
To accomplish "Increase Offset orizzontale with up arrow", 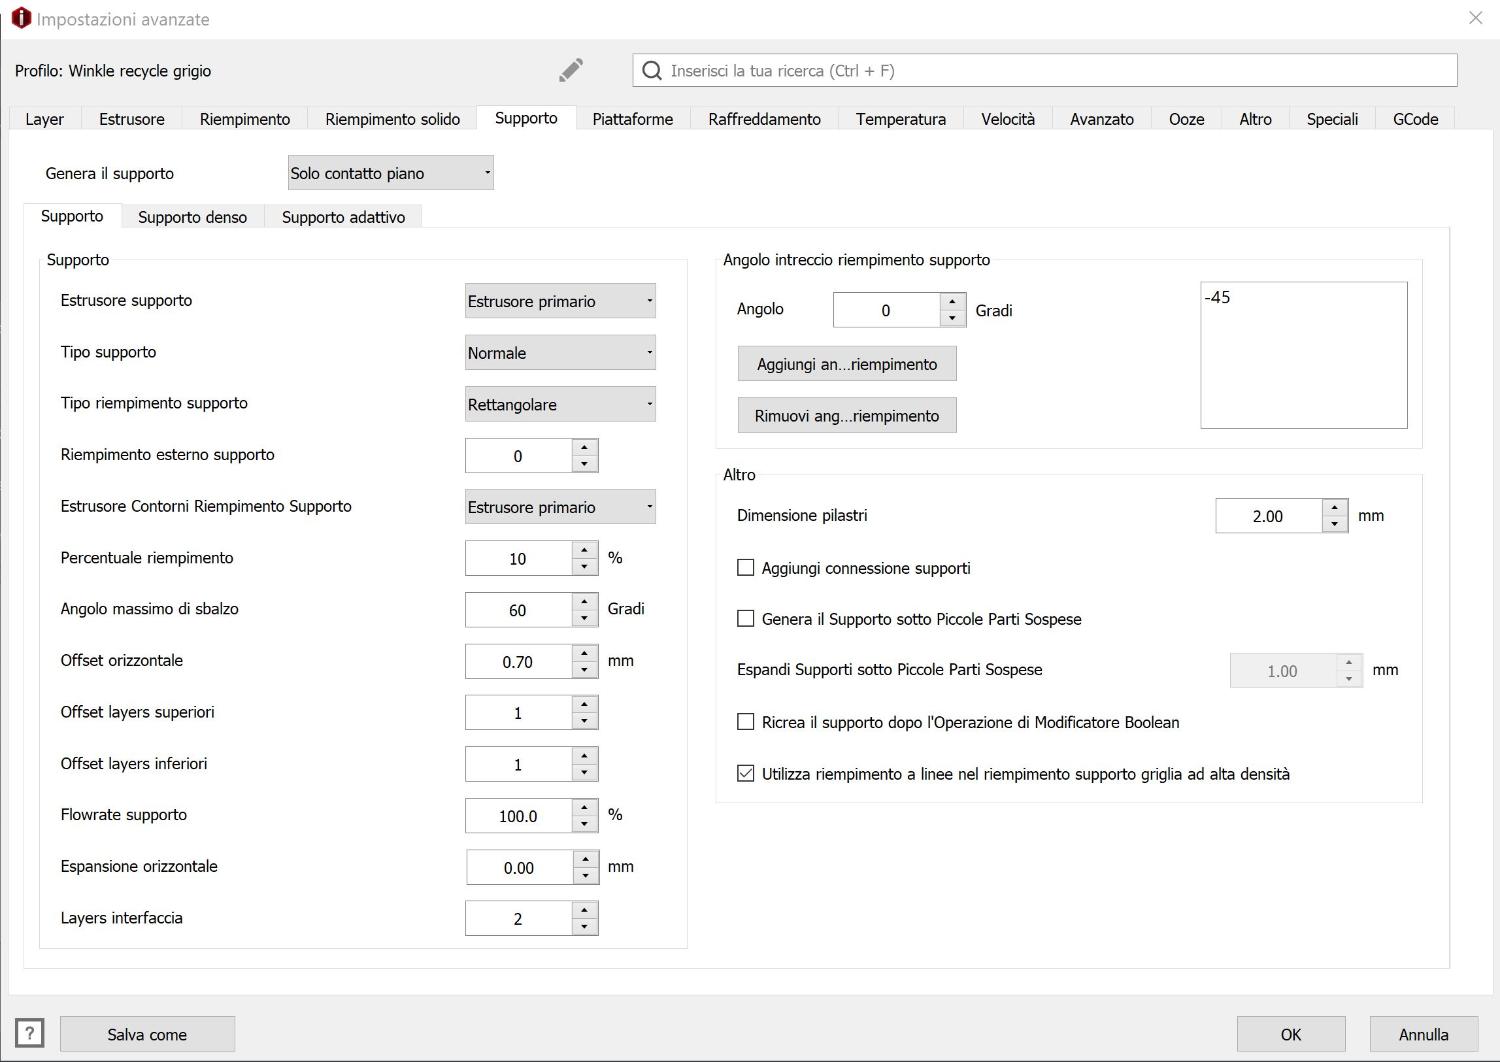I will pos(585,653).
